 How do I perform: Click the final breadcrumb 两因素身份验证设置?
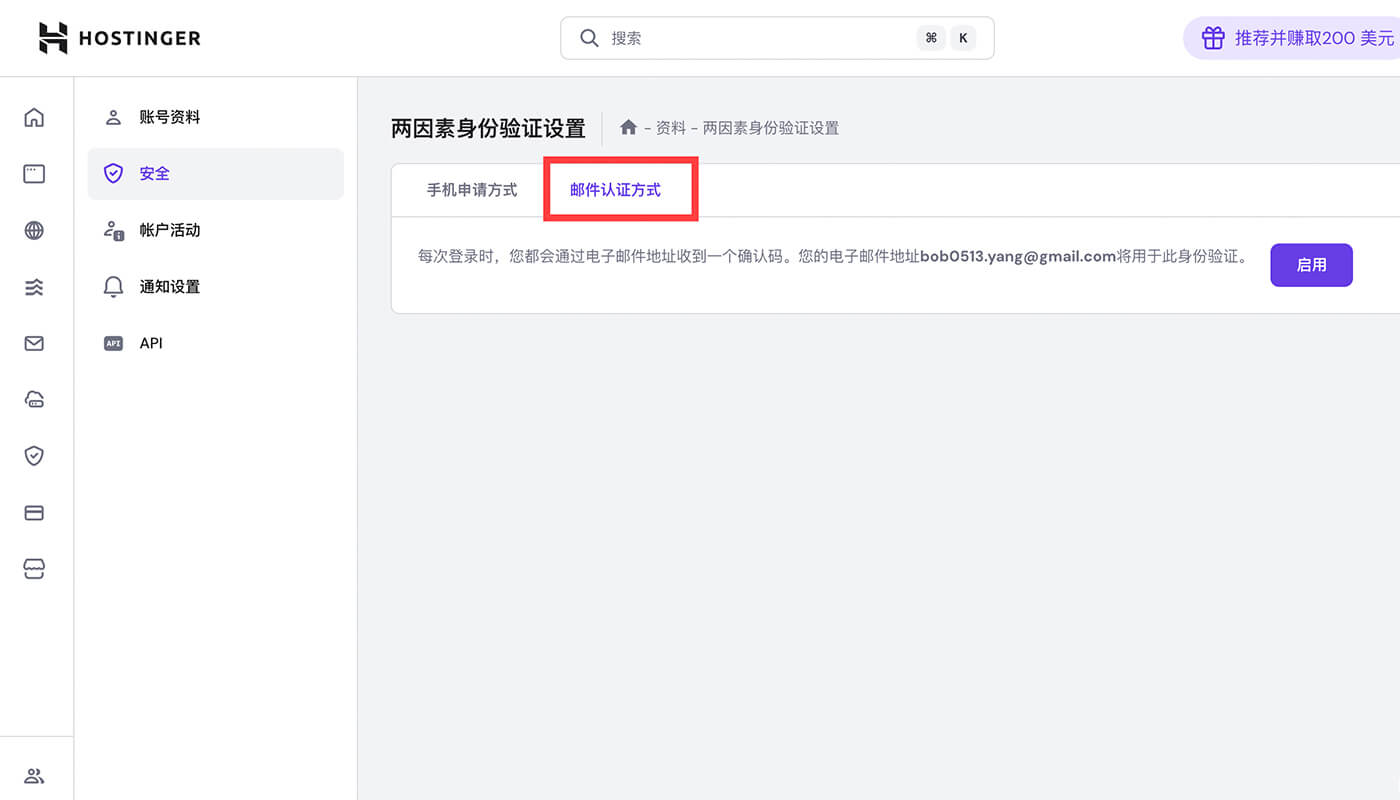tap(771, 128)
